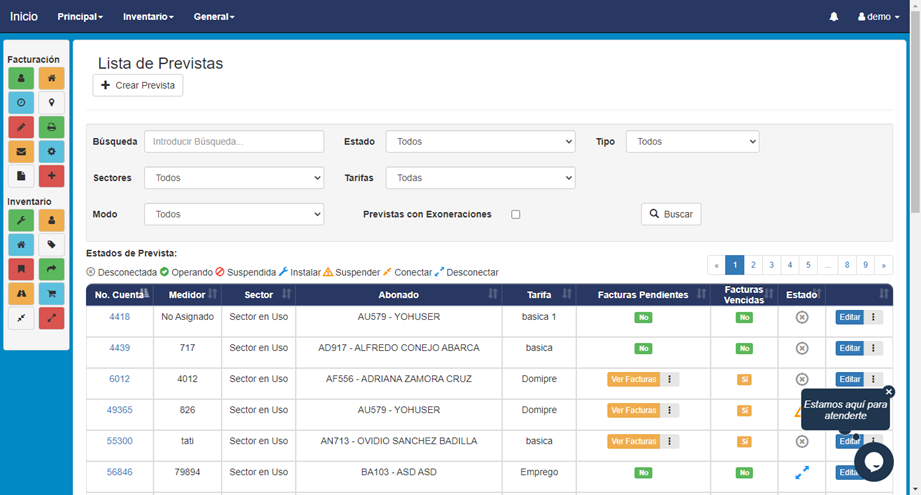Click the disconnected status icon for account 4418
This screenshot has height=495, width=921.
click(802, 317)
